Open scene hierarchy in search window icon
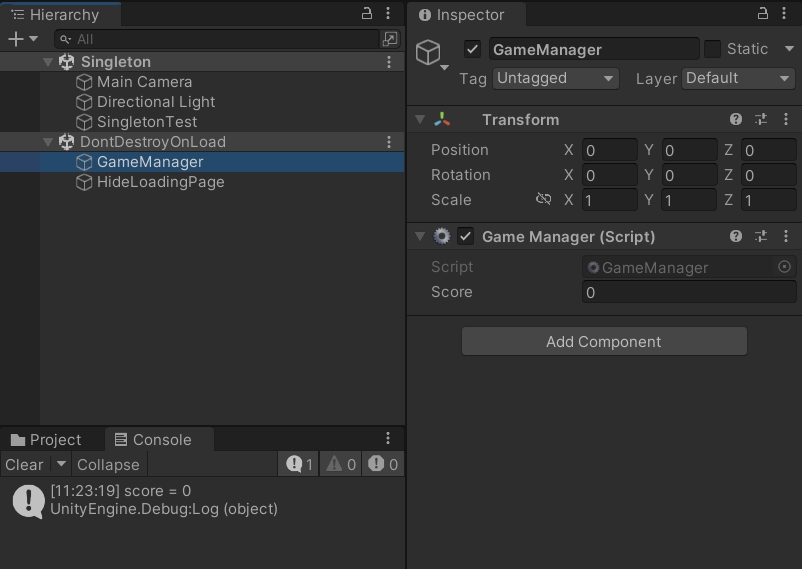Screen dimensions: 802x569 (x=390, y=39)
